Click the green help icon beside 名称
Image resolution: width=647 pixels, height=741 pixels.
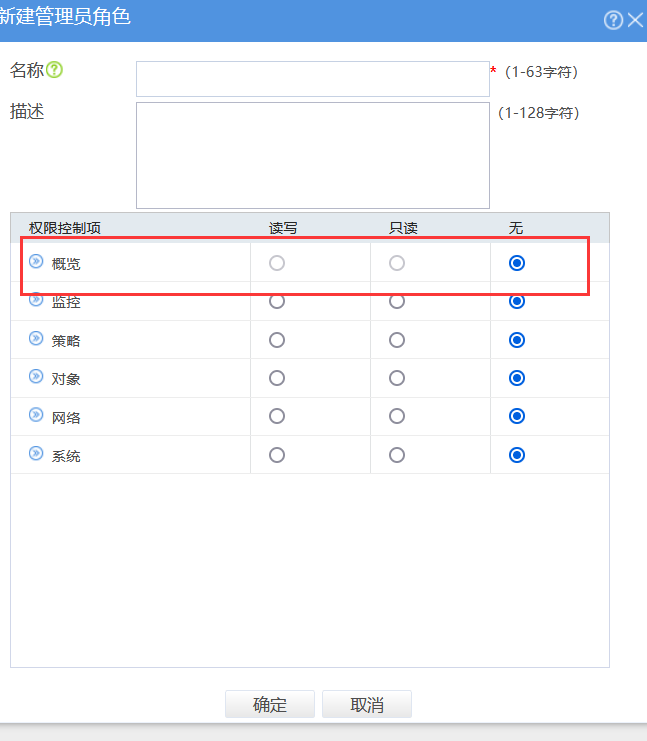click(x=55, y=70)
